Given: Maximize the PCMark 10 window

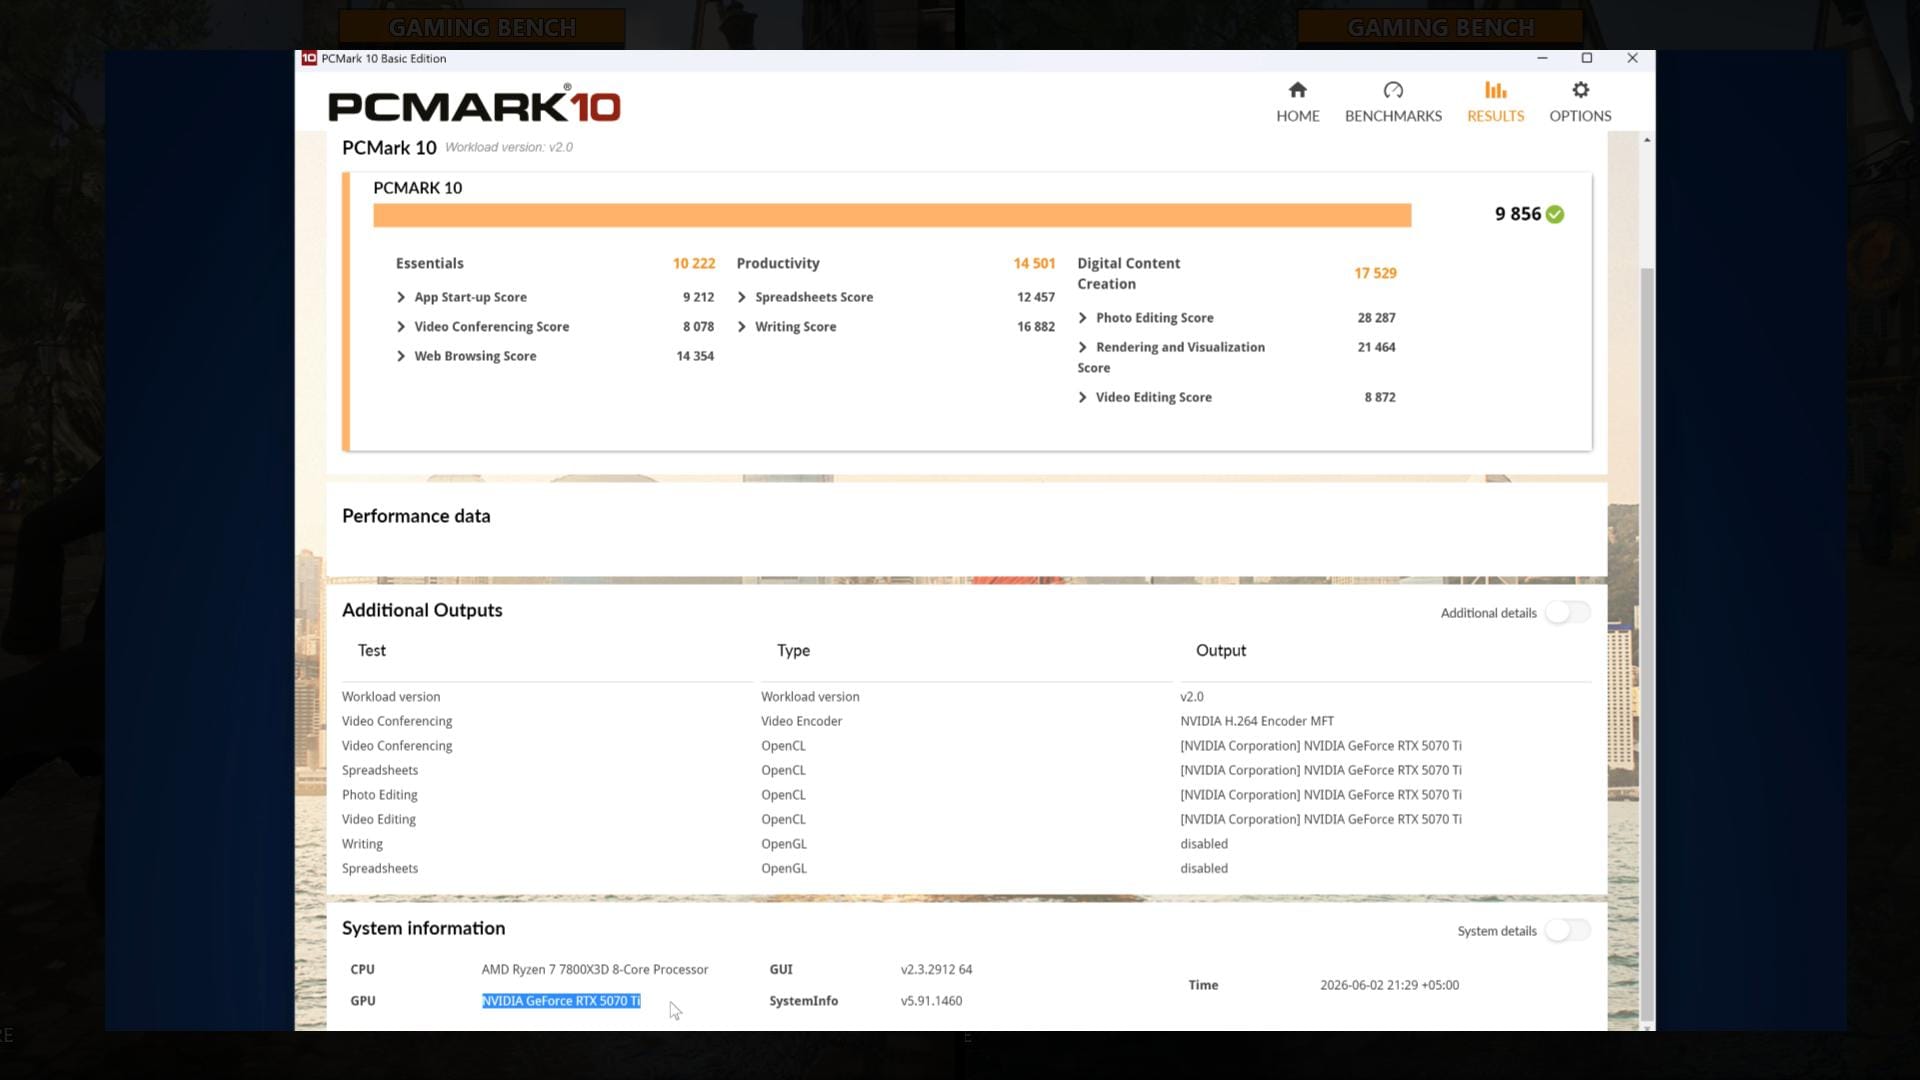Looking at the screenshot, I should coord(1586,58).
